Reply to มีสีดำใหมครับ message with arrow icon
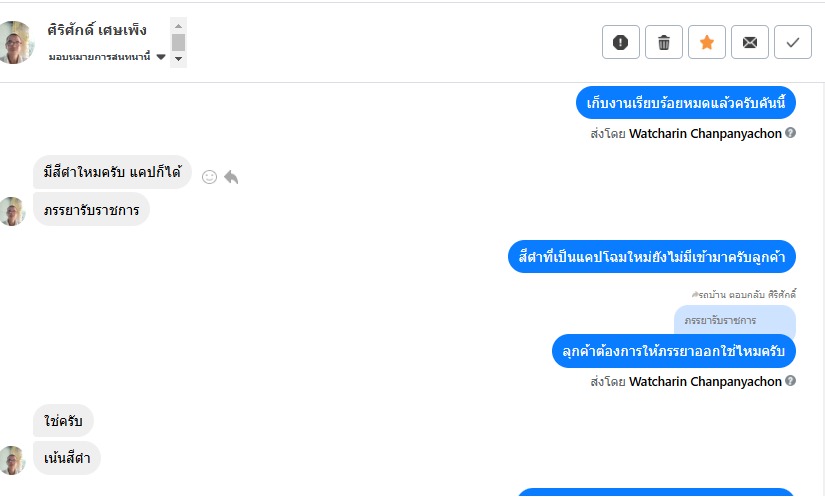 pyautogui.click(x=231, y=177)
